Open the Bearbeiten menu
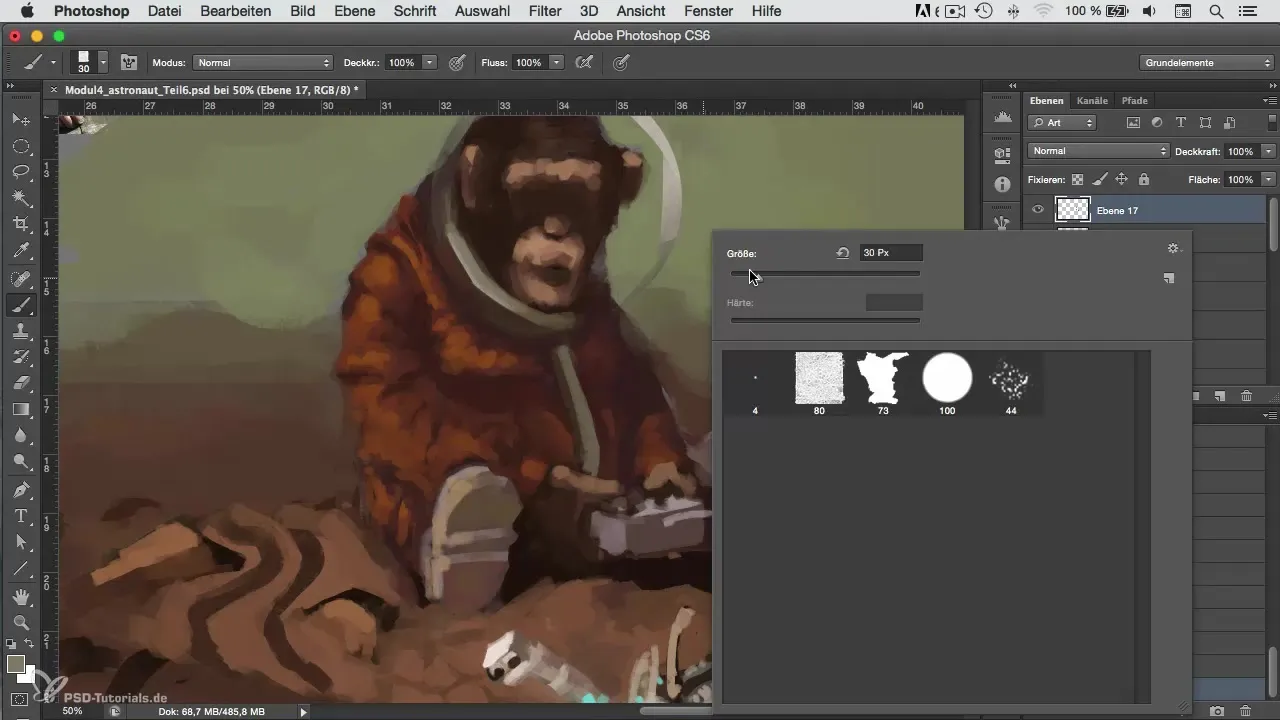The image size is (1280, 720). coord(236,11)
